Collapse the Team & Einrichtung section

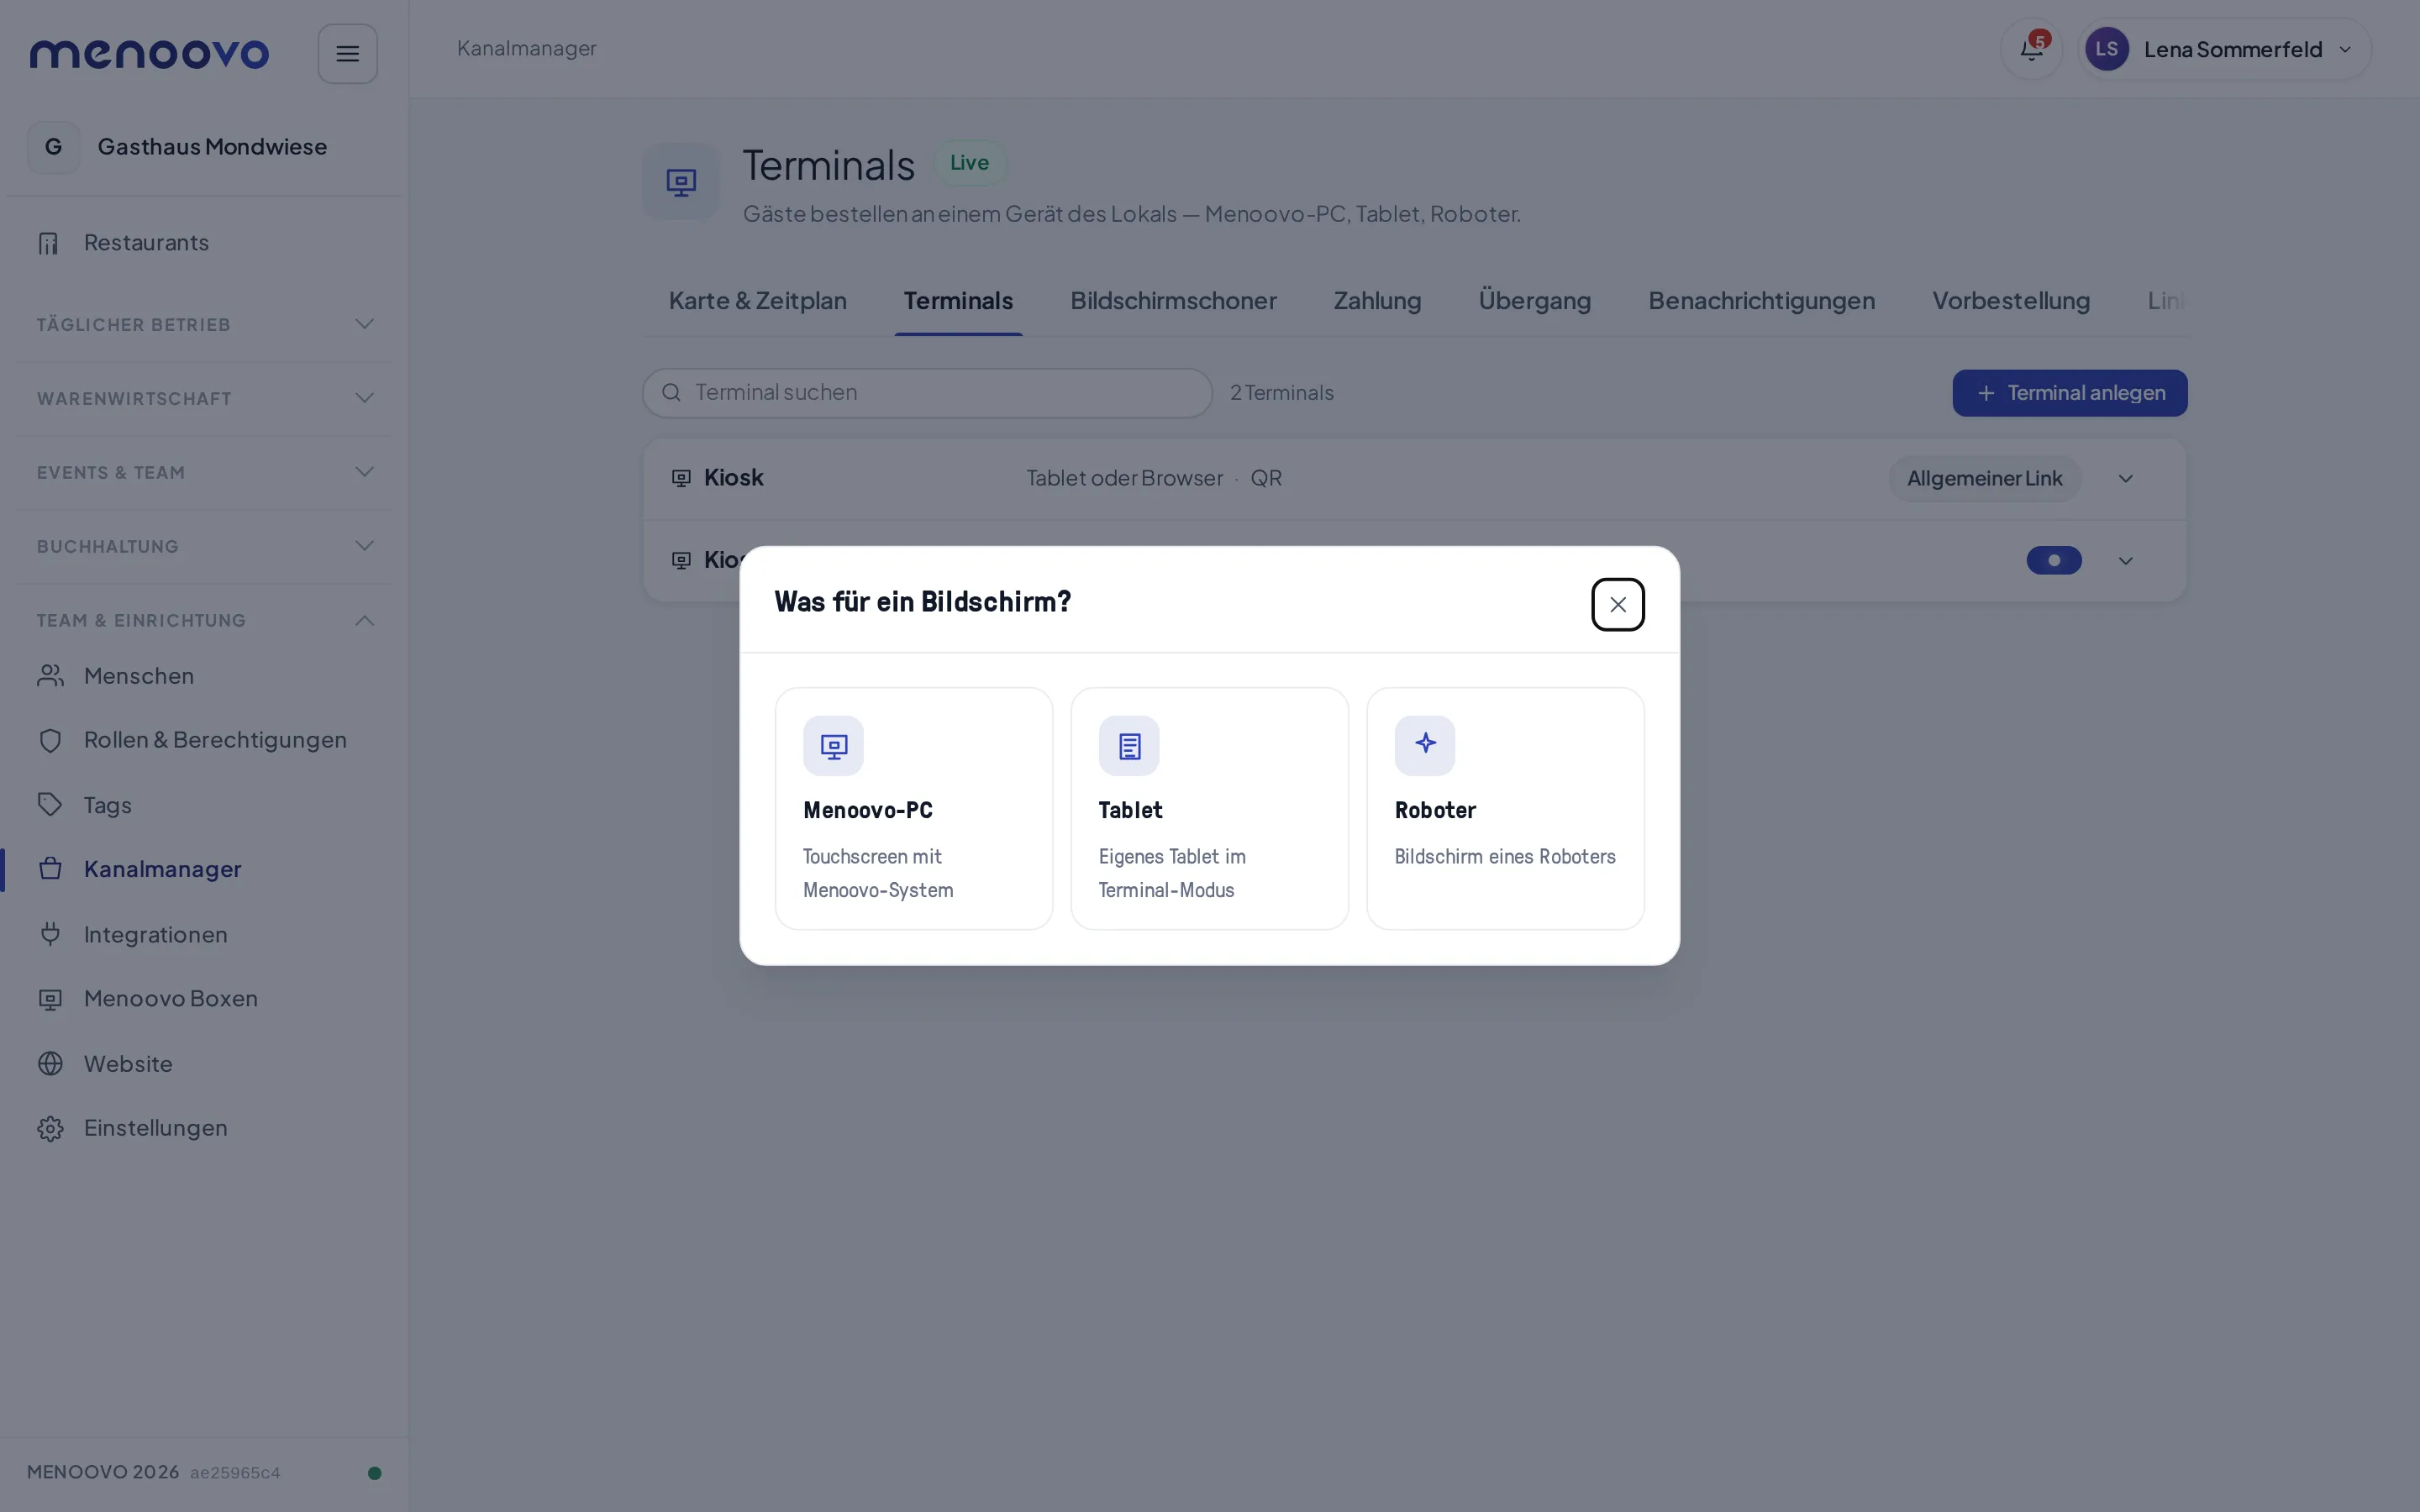pos(204,620)
